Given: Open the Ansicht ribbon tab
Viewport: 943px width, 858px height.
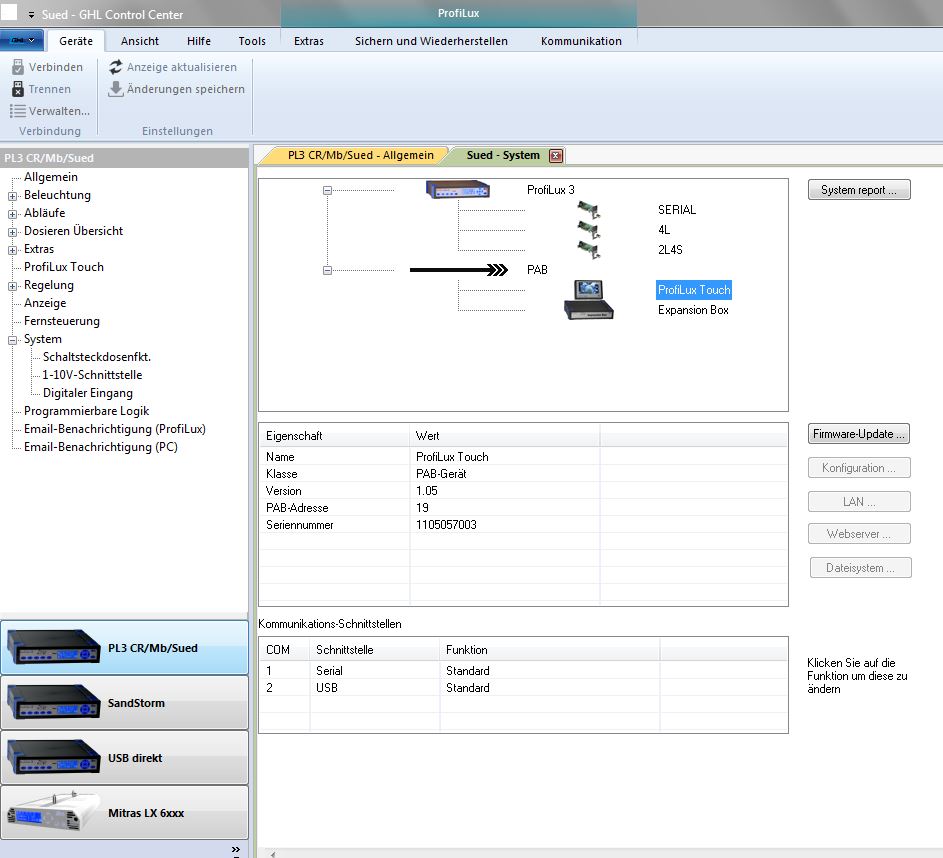Looking at the screenshot, I should coord(140,41).
